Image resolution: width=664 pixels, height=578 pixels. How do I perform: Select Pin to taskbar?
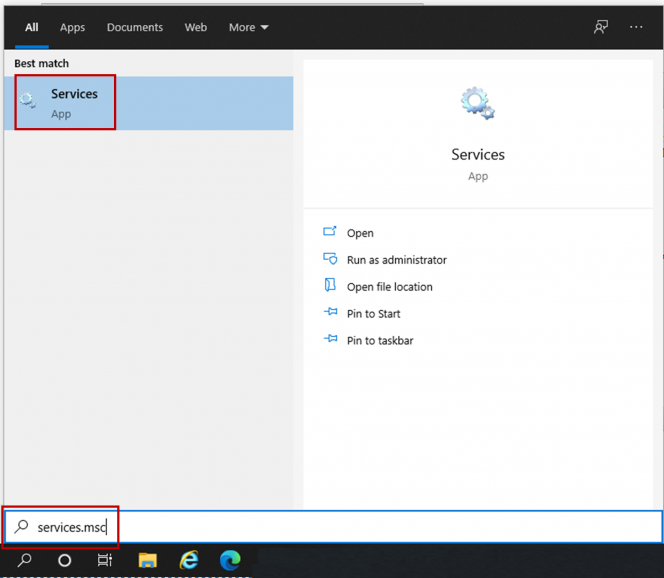380,341
